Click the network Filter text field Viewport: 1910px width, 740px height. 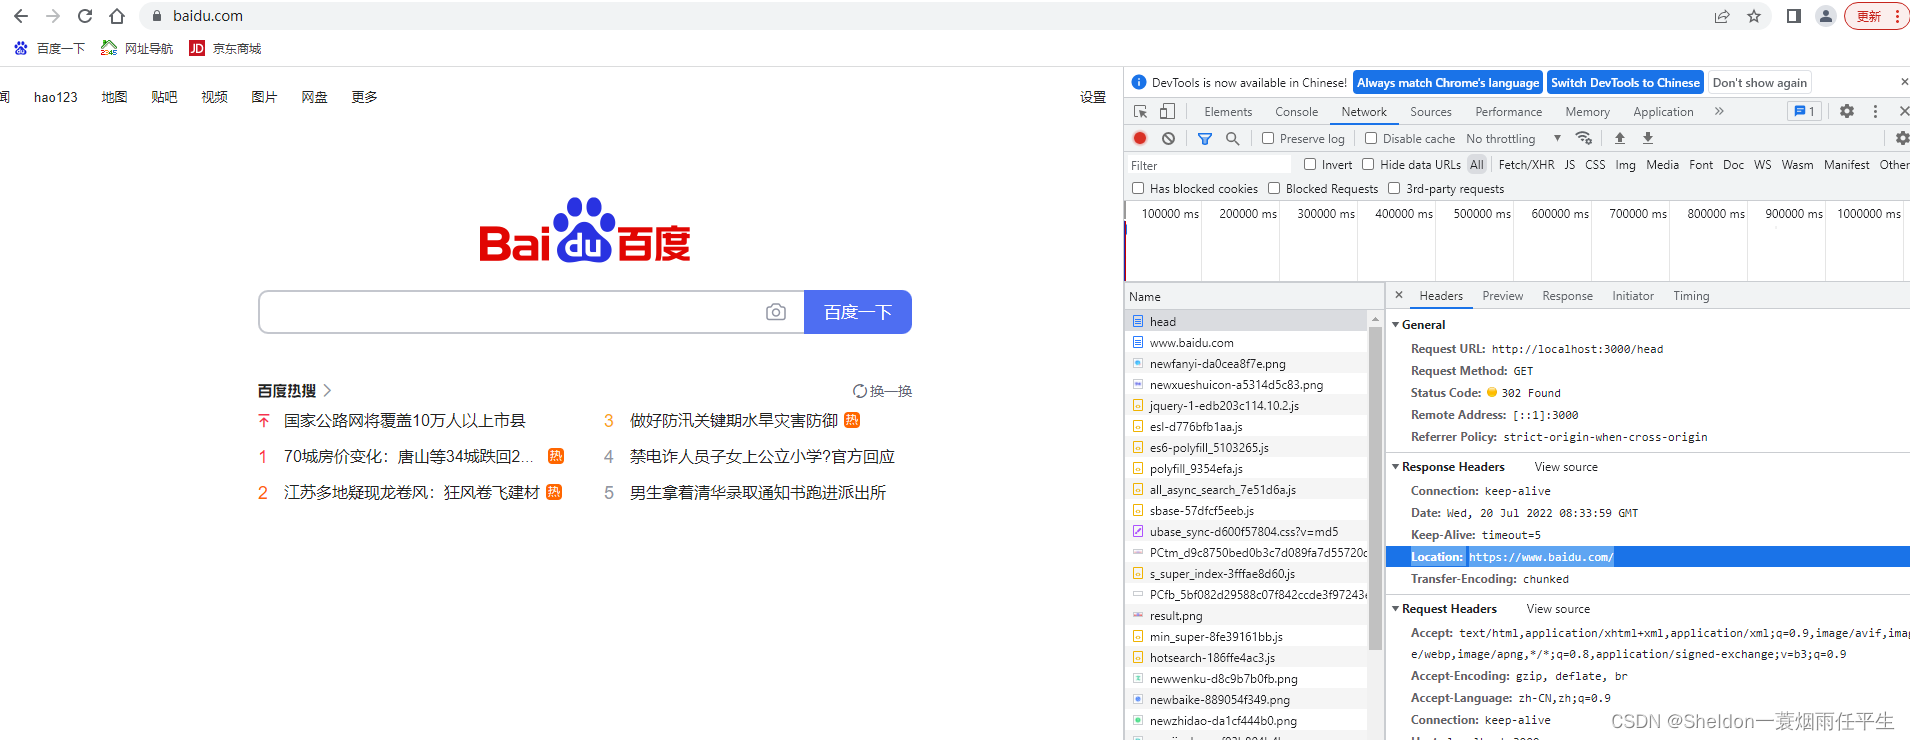click(x=1210, y=165)
